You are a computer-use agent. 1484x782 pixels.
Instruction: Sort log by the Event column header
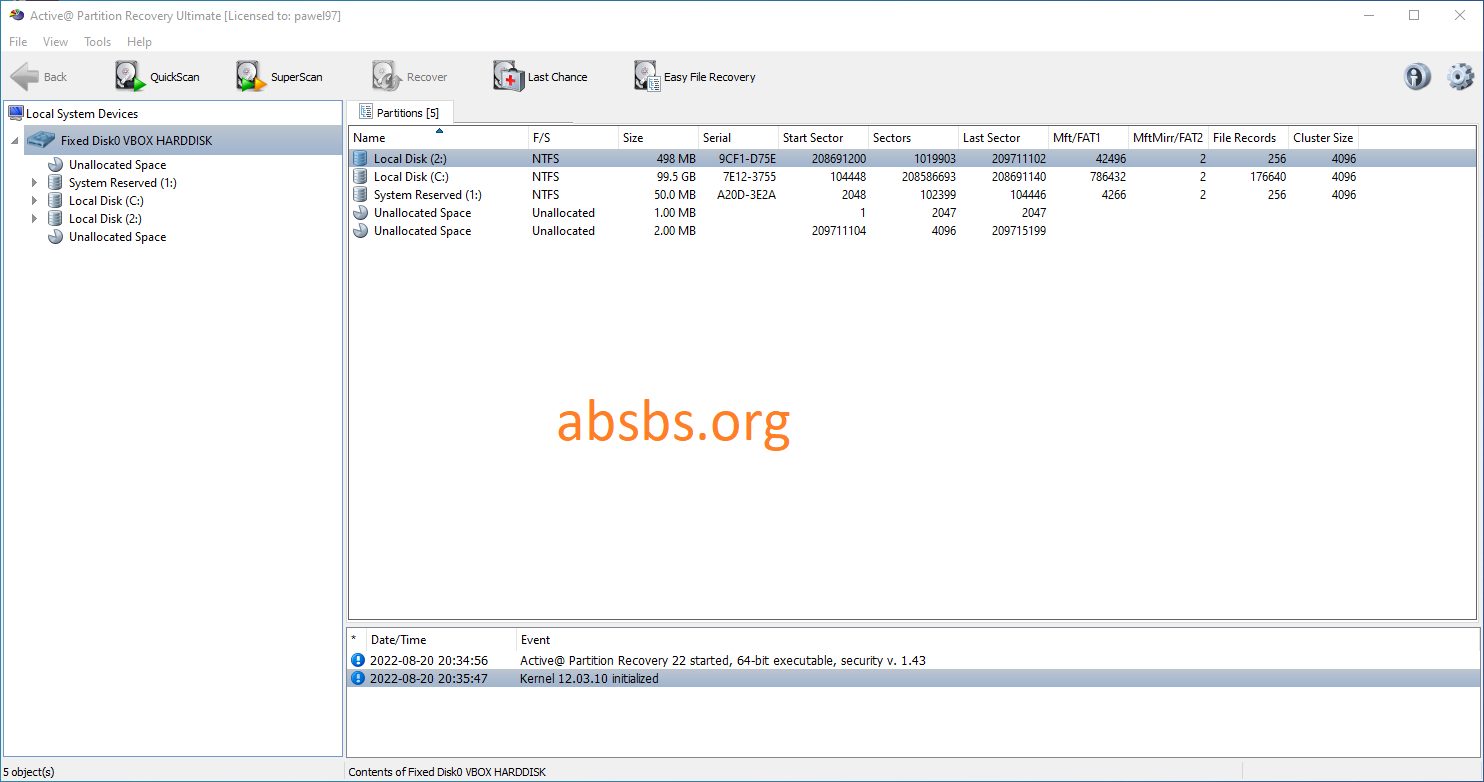tap(997, 640)
